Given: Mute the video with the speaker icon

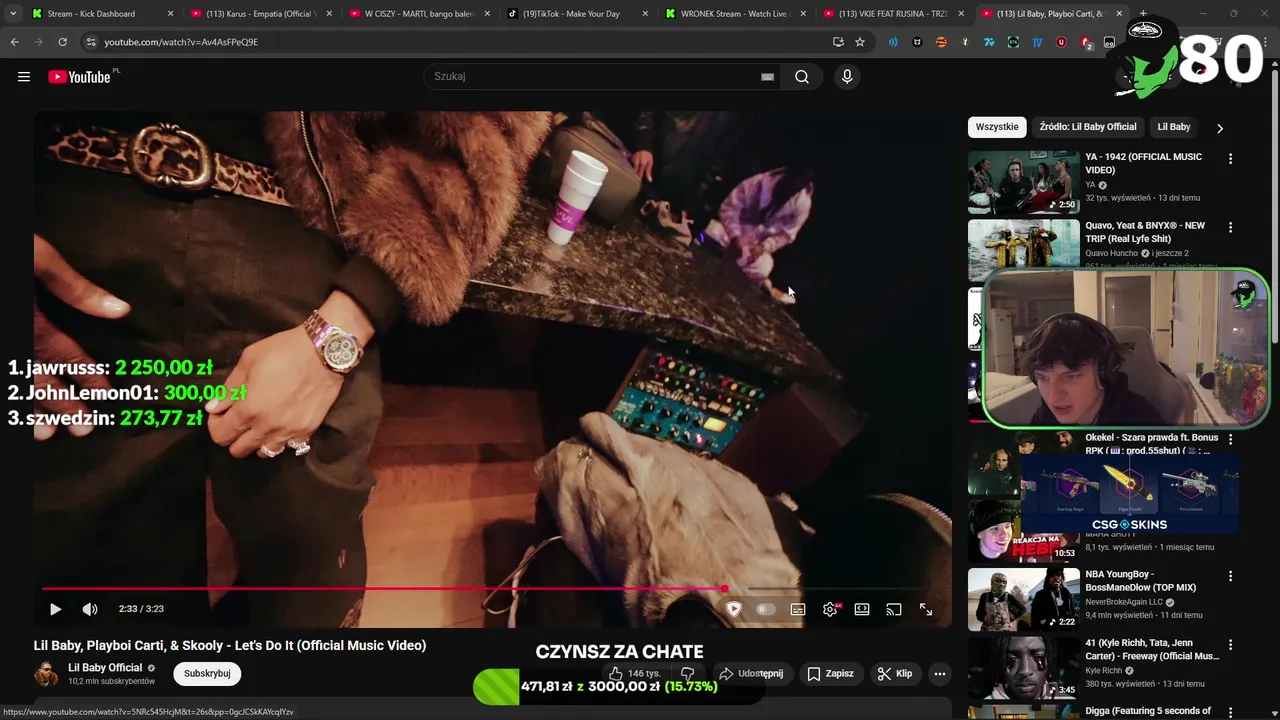Looking at the screenshot, I should click(90, 609).
